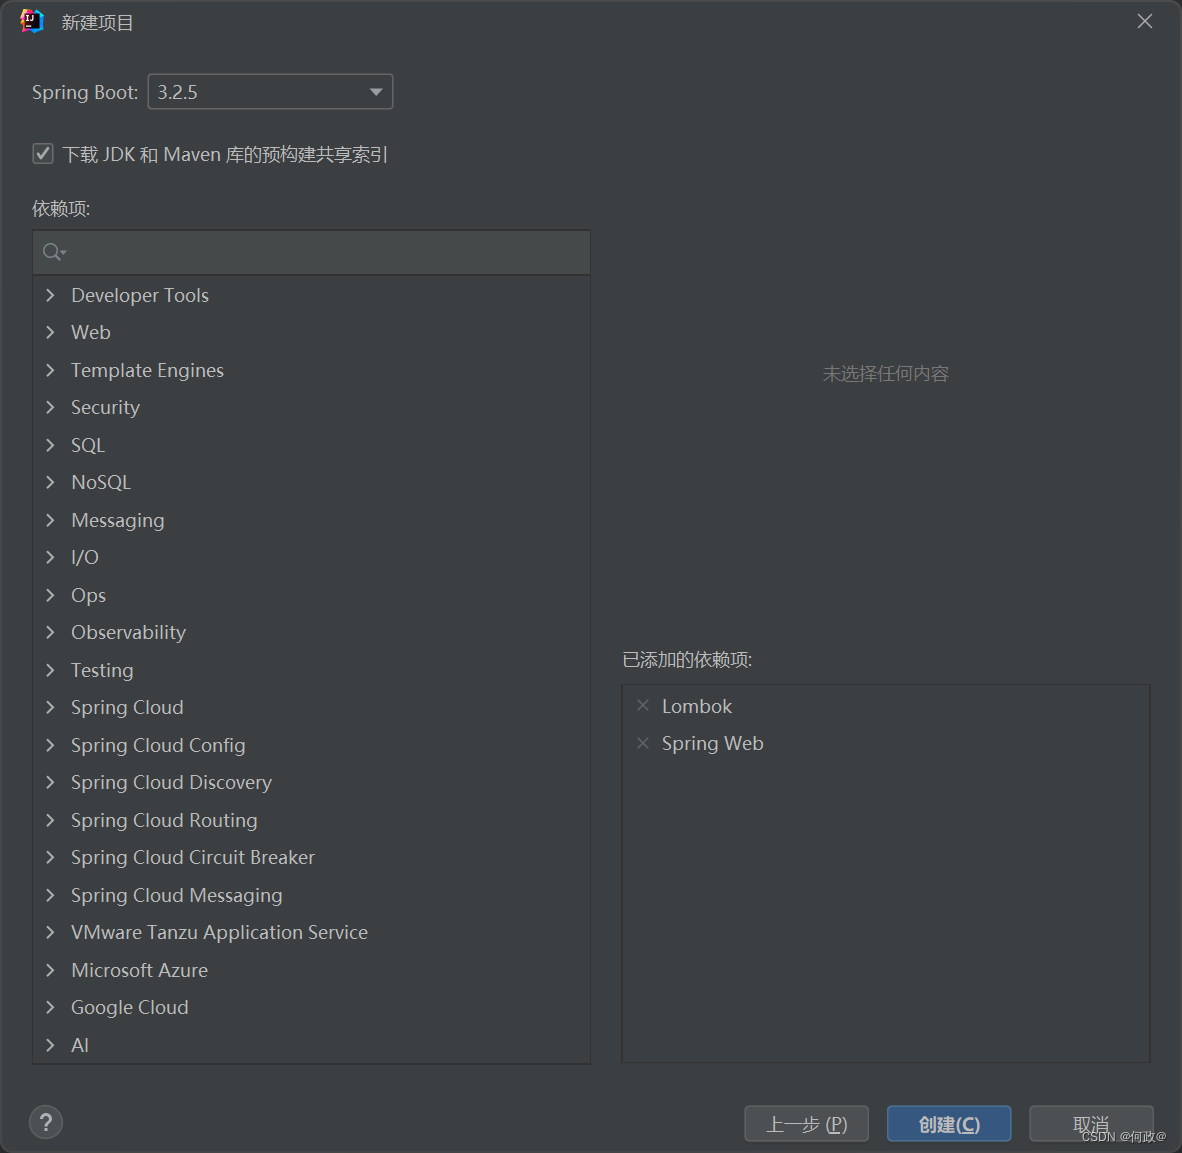1182x1153 pixels.
Task: Select Spring Web in added dependencies list
Action: 712,744
